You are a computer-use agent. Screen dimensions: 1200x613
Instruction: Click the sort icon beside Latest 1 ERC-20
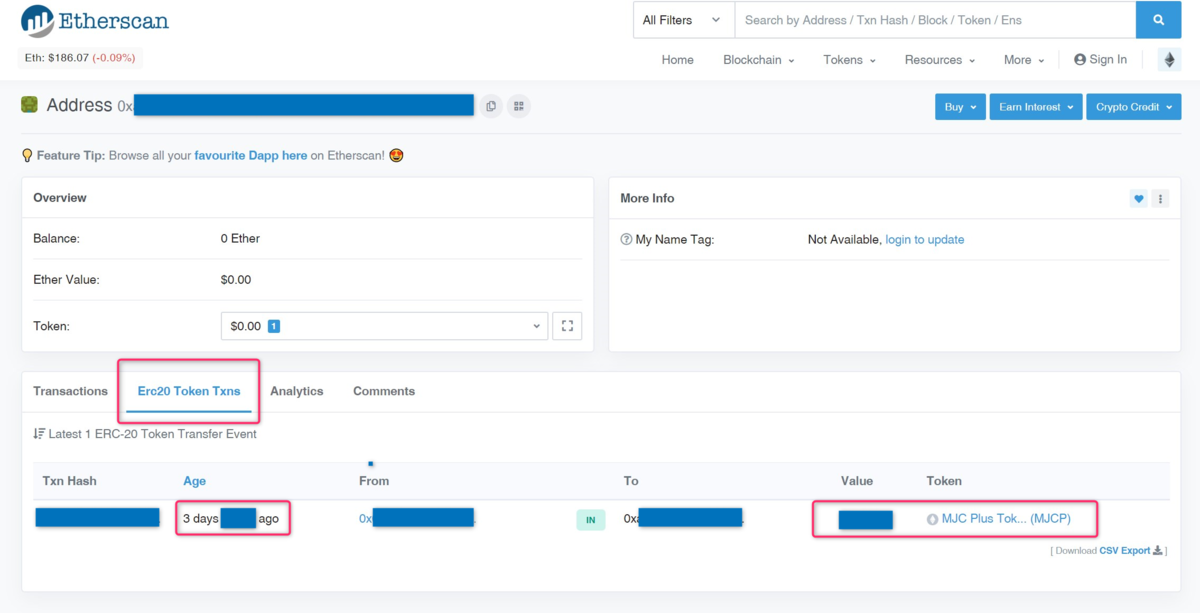(39, 434)
